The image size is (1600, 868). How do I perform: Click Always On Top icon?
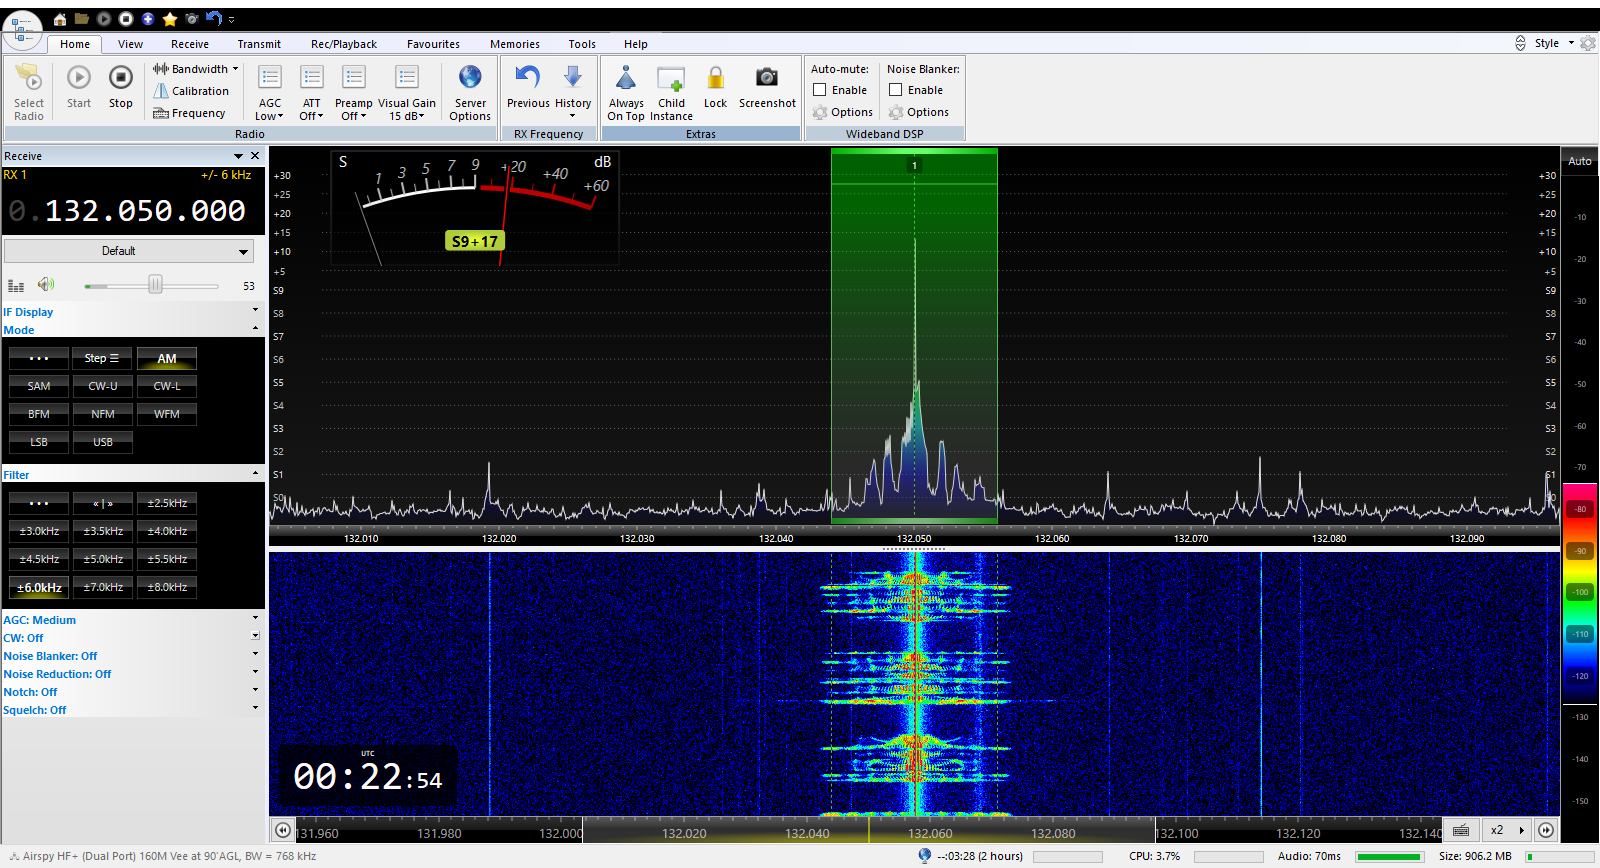pyautogui.click(x=626, y=78)
